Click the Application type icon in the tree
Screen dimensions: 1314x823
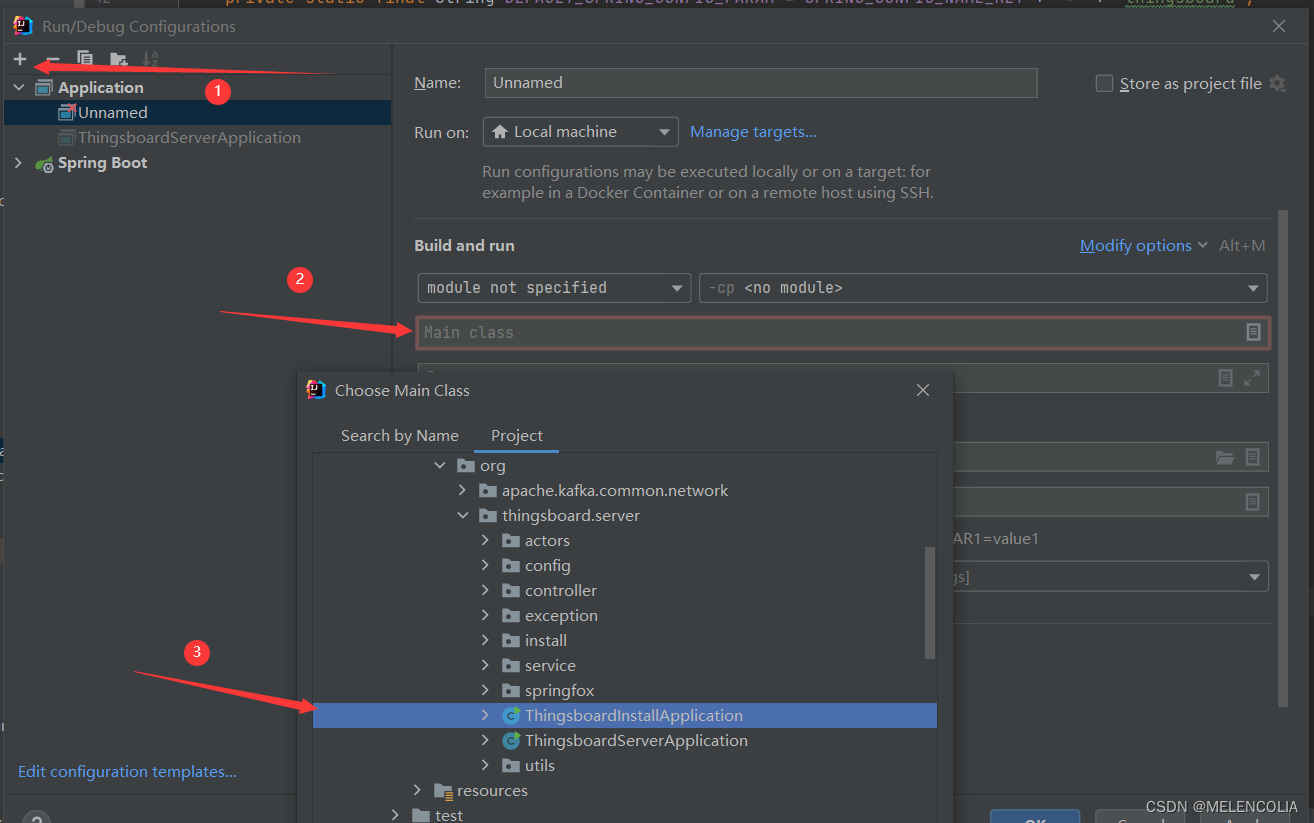44,88
